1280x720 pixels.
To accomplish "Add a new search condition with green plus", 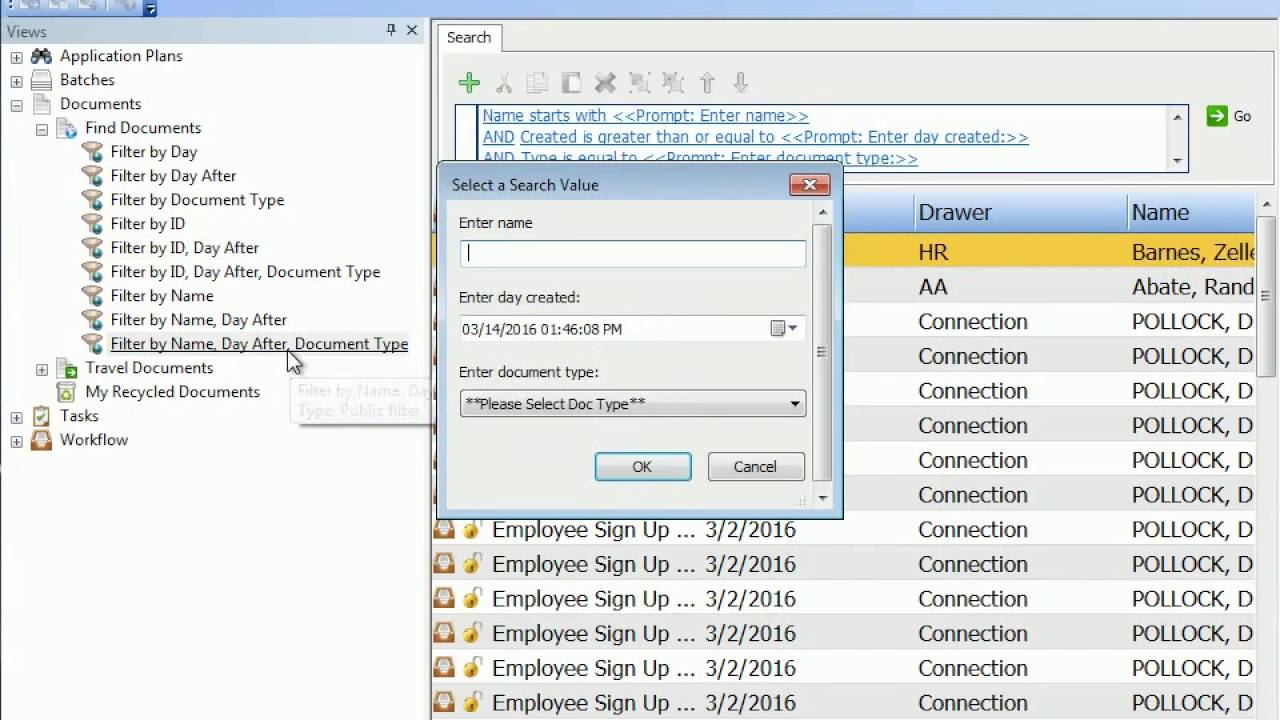I will (x=469, y=83).
